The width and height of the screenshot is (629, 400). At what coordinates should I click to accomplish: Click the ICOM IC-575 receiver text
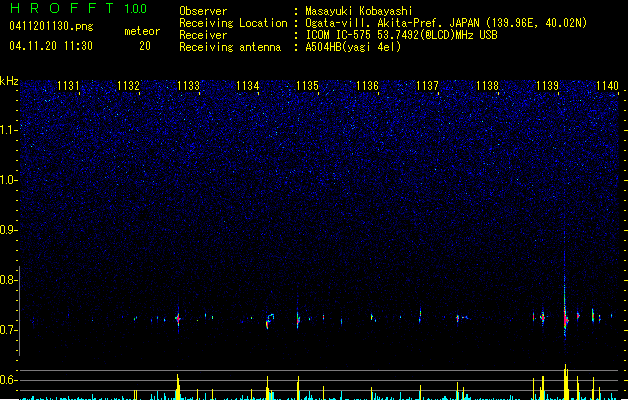[x=401, y=35]
